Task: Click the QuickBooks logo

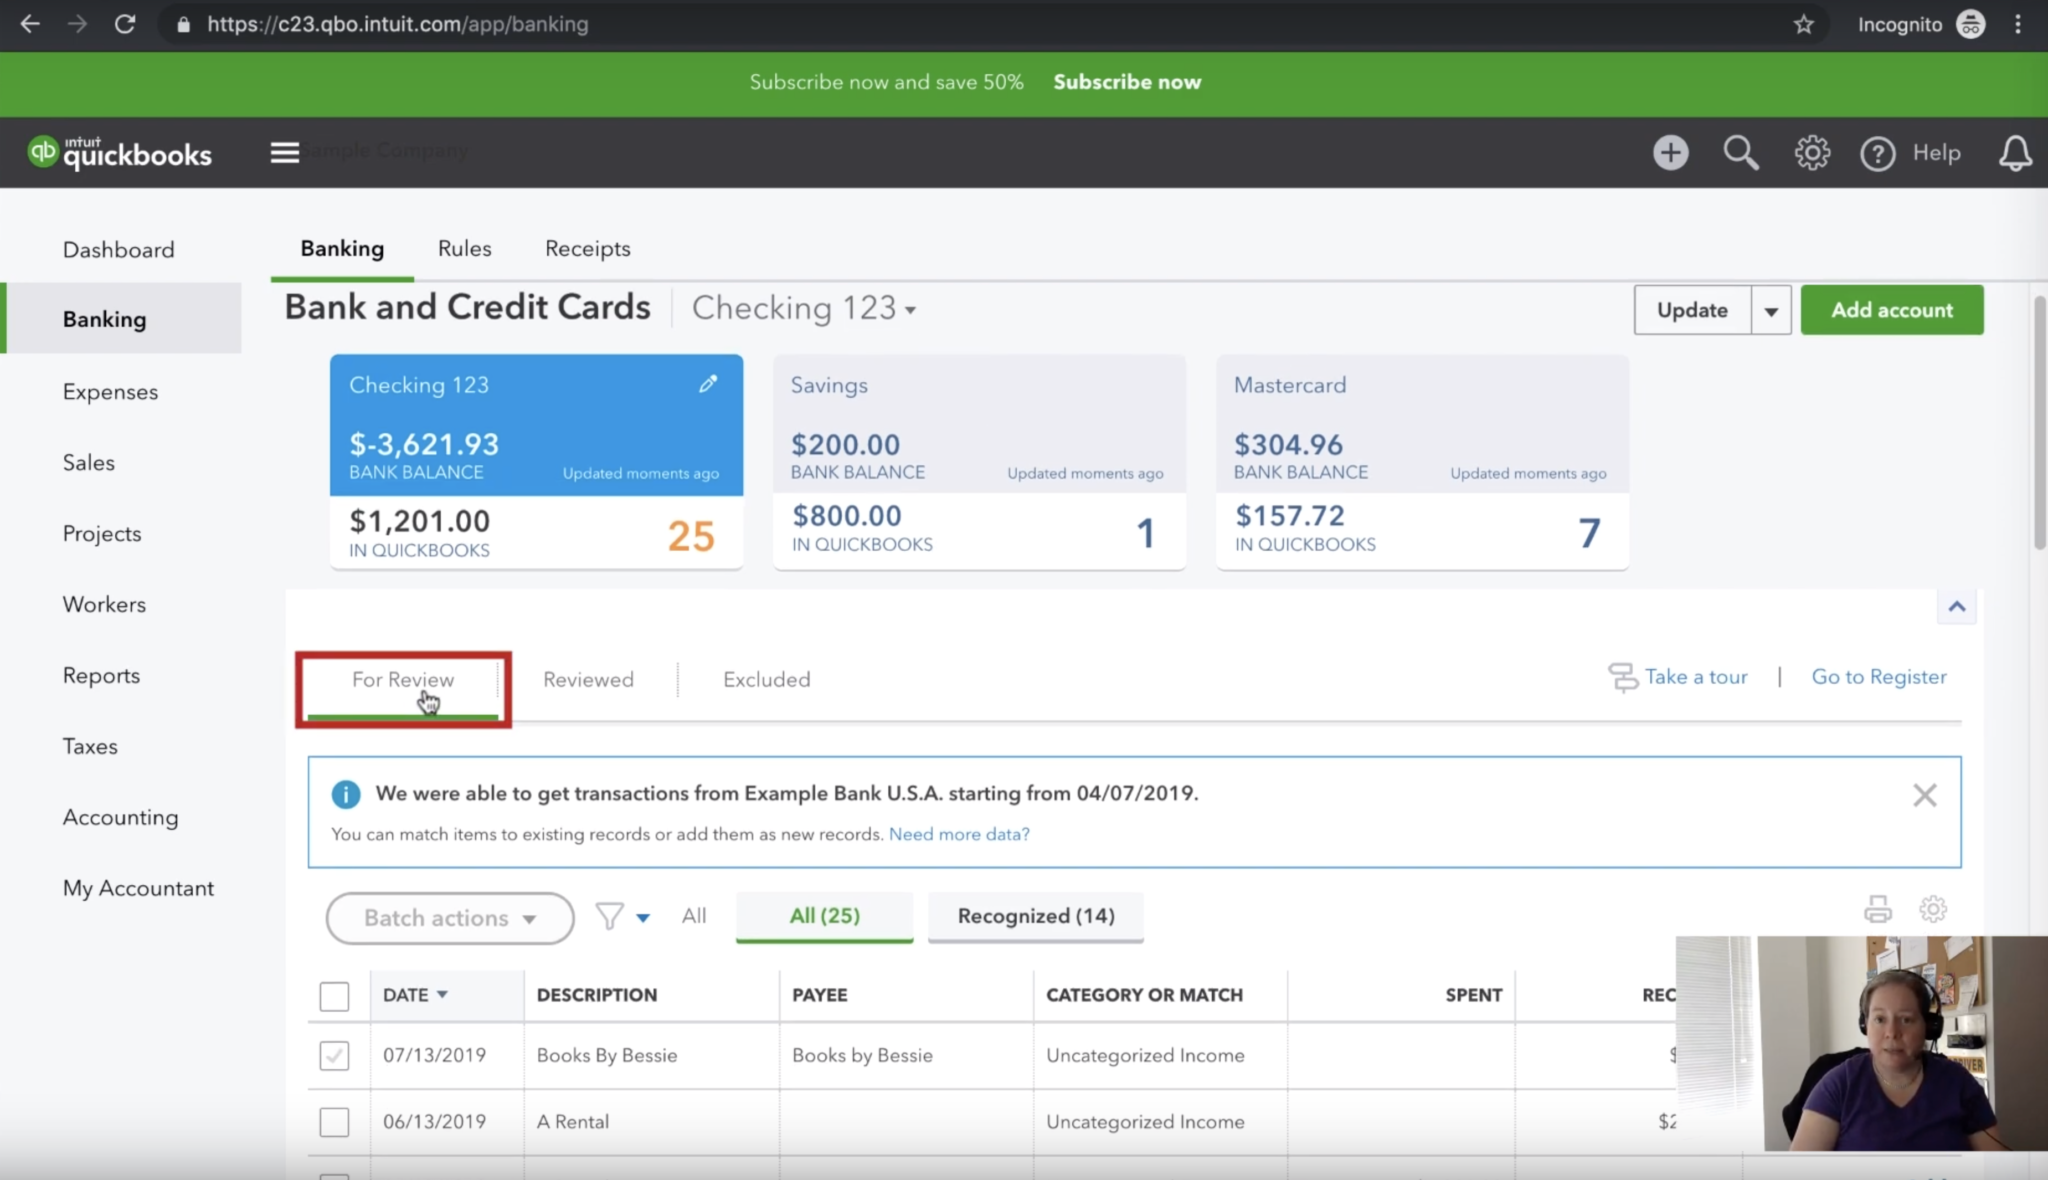Action: coord(120,152)
